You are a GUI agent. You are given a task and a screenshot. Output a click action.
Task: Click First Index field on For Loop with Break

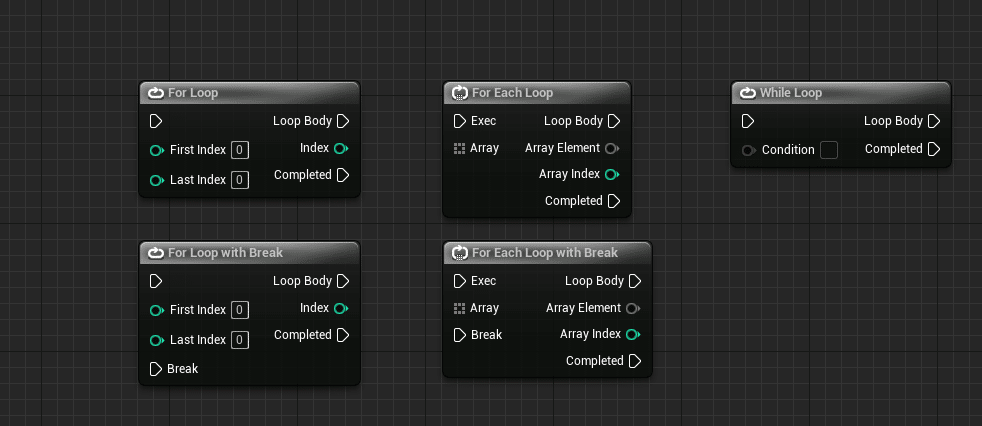pos(240,309)
